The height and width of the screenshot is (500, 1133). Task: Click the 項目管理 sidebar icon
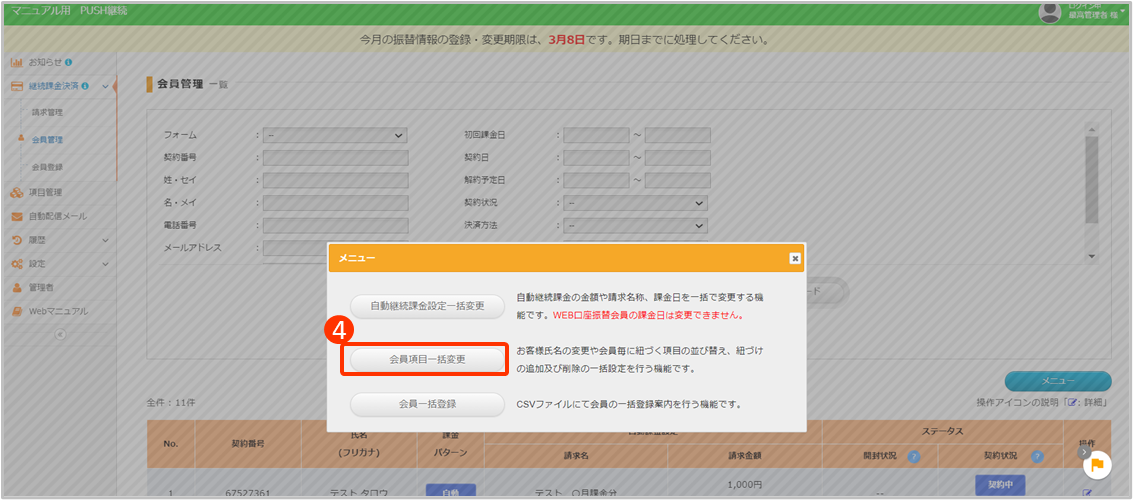pos(17,192)
